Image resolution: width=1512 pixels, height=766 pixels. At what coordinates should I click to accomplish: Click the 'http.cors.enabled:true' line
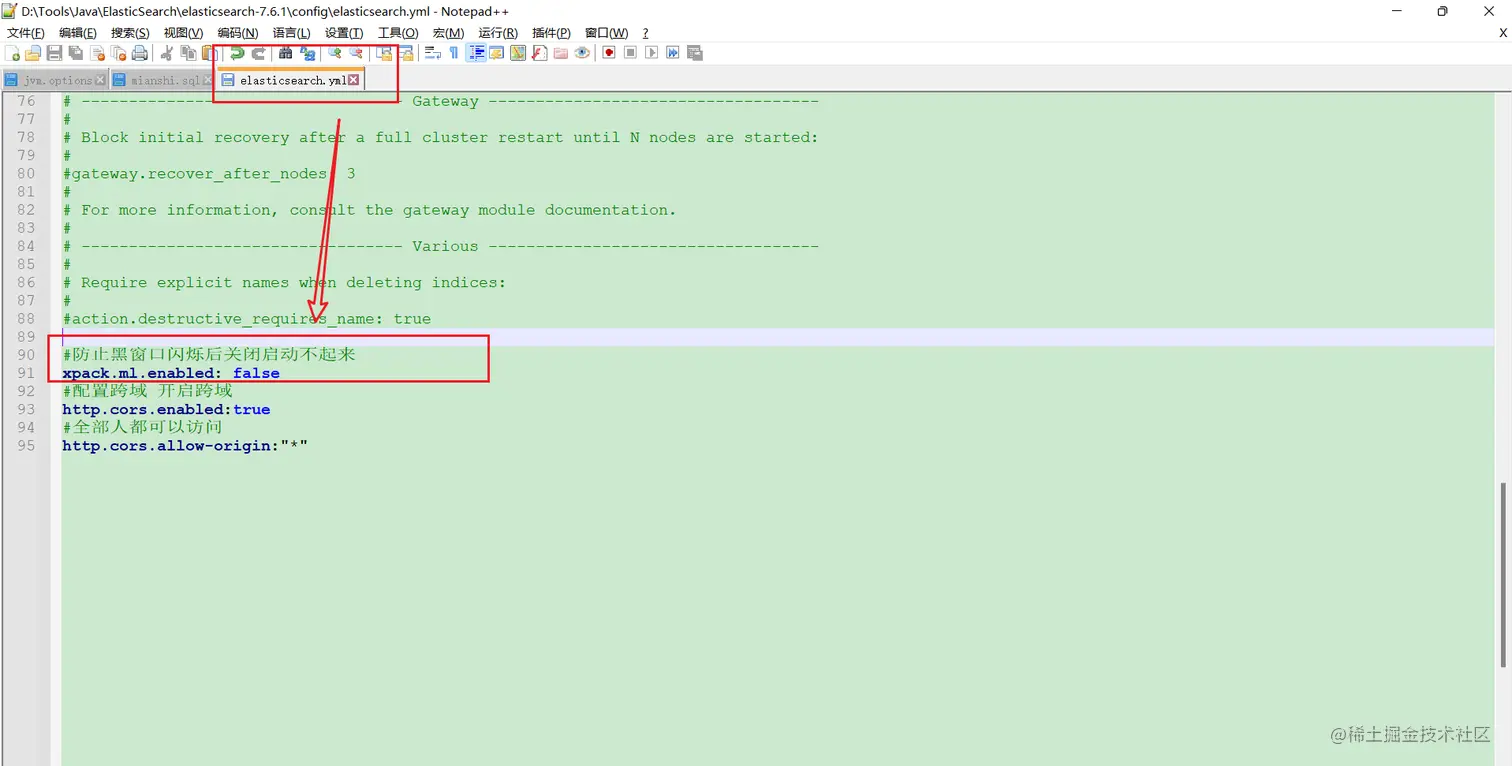[x=166, y=409]
